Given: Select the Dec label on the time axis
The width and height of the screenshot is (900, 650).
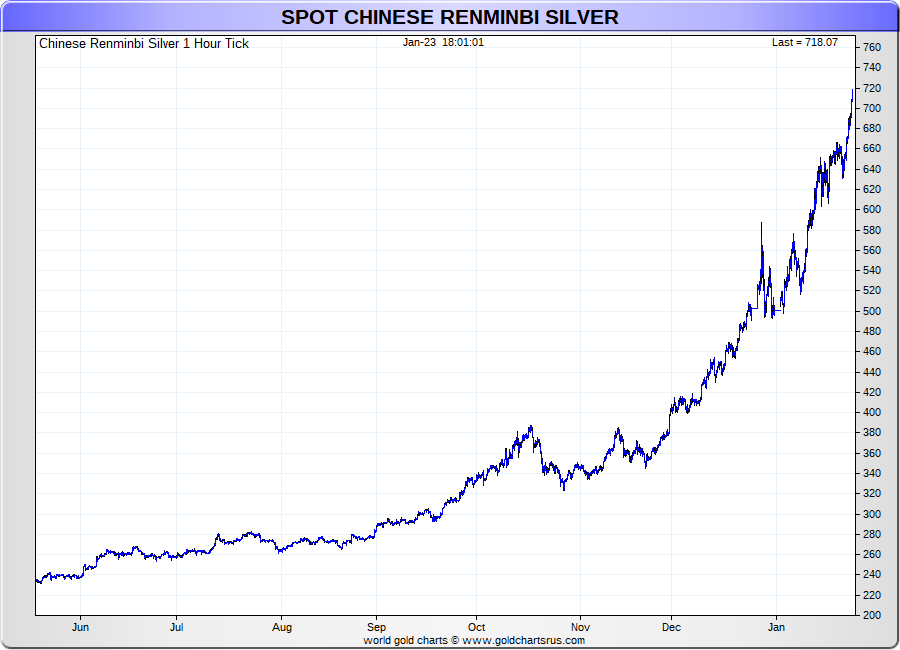Looking at the screenshot, I should point(671,628).
